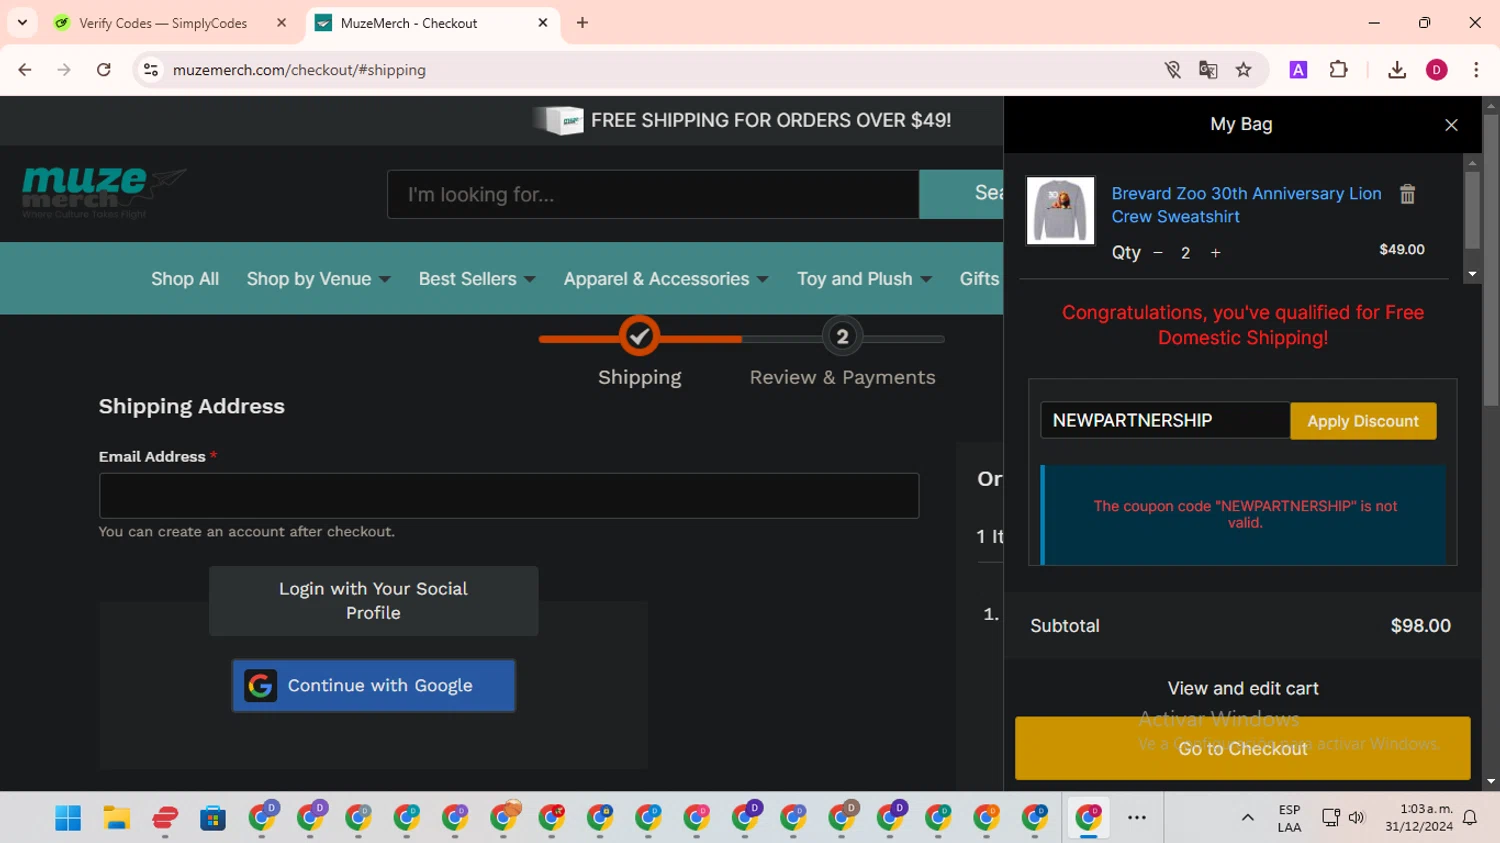Click the $98.00 subtotal amount
Screen dimensions: 1500x843
tap(1420, 626)
